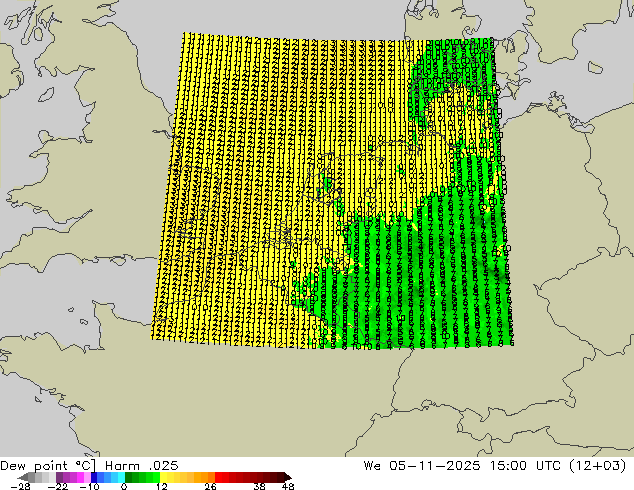Click the -10 legend value
The width and height of the screenshot is (634, 490).
[x=89, y=486]
